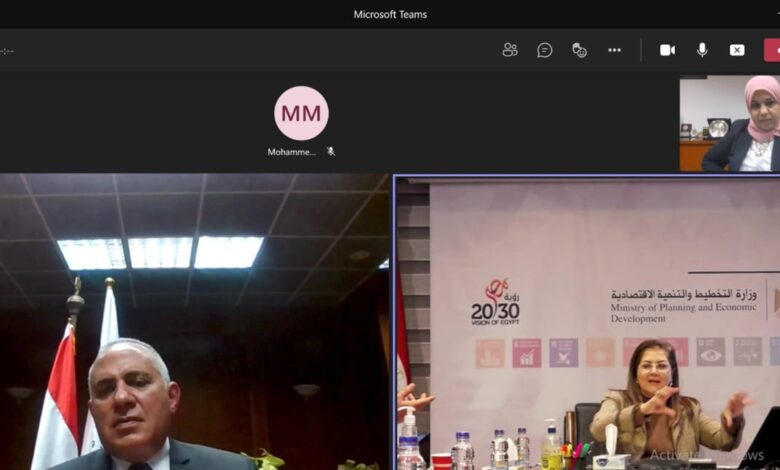This screenshot has width=780, height=470.
Task: Open the Show participants panel
Action: pyautogui.click(x=510, y=50)
